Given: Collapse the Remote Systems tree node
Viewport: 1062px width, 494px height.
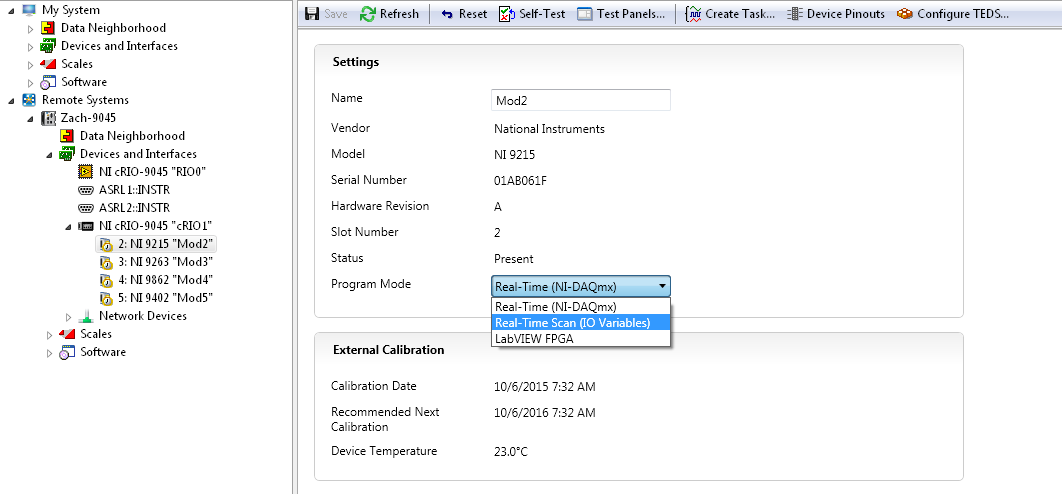Looking at the screenshot, I should tap(12, 100).
